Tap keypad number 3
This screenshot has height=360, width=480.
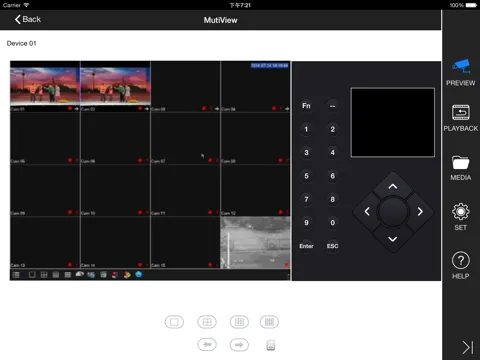tap(306, 153)
